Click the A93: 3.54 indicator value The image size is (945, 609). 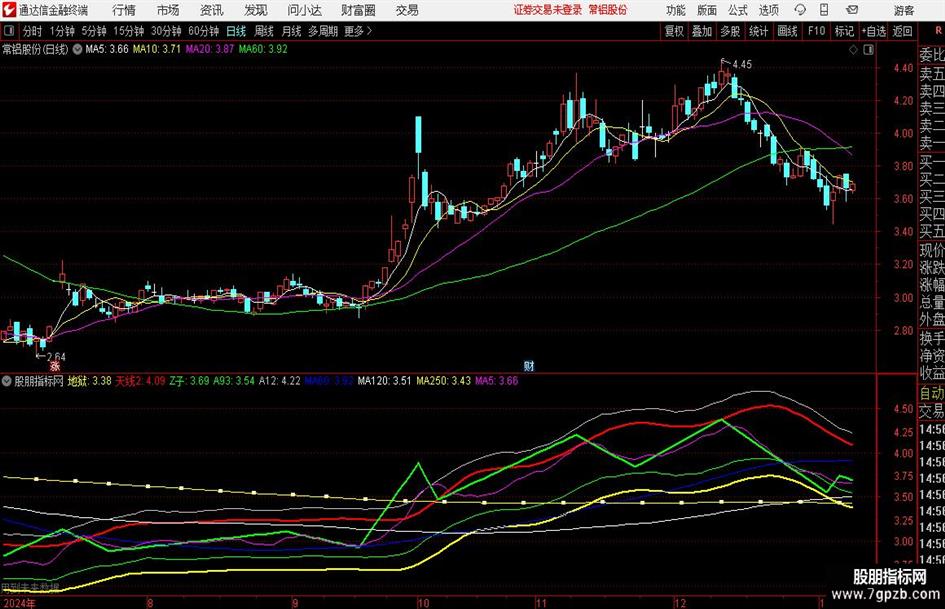234,381
